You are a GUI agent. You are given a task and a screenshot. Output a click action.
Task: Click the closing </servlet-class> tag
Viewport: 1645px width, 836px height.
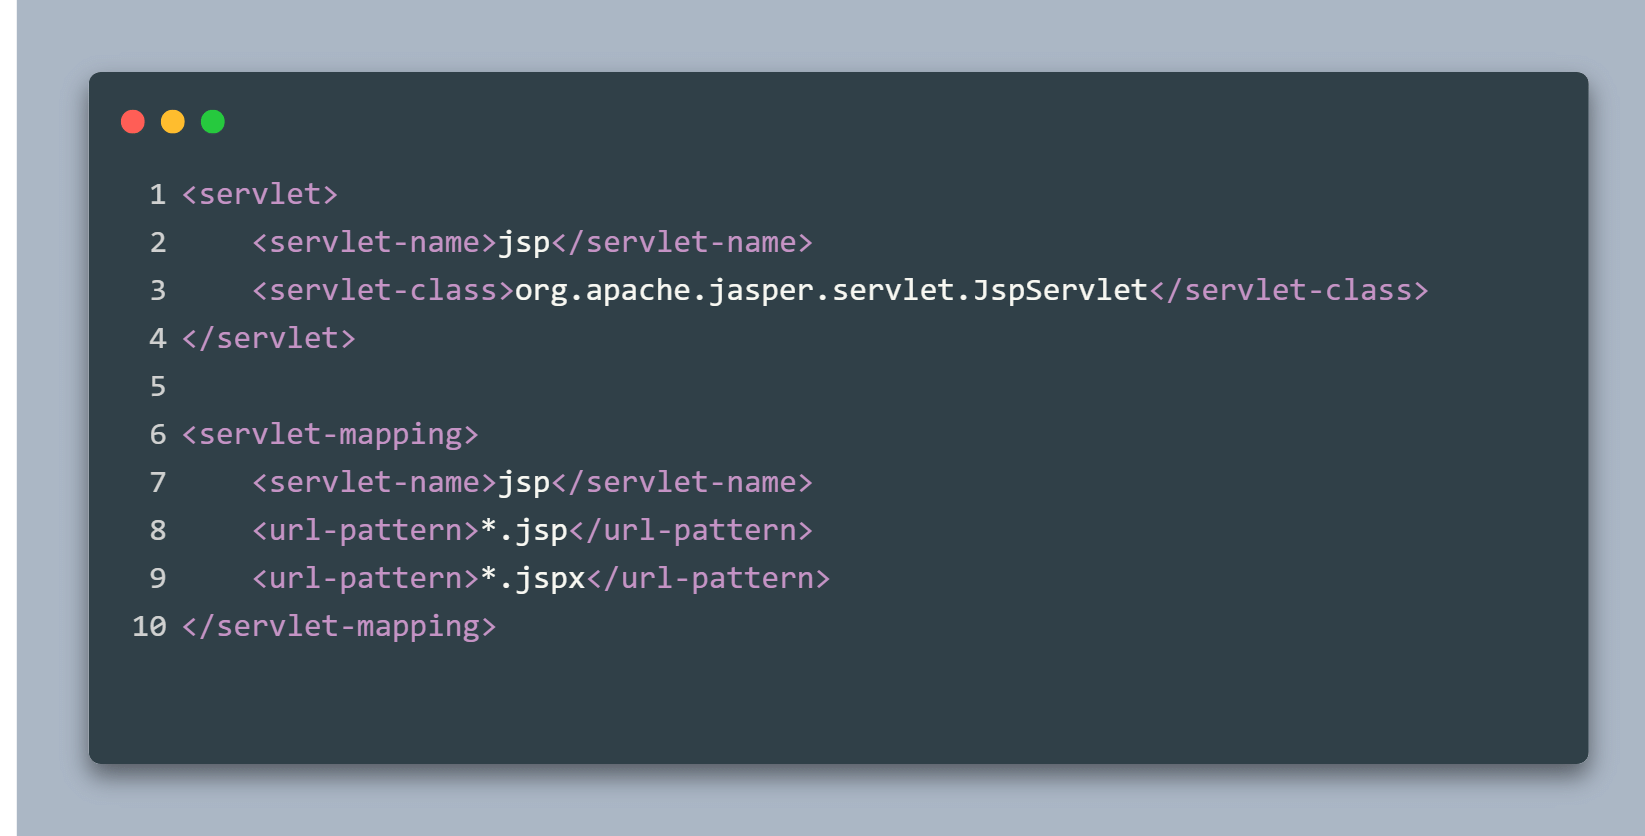[1289, 290]
